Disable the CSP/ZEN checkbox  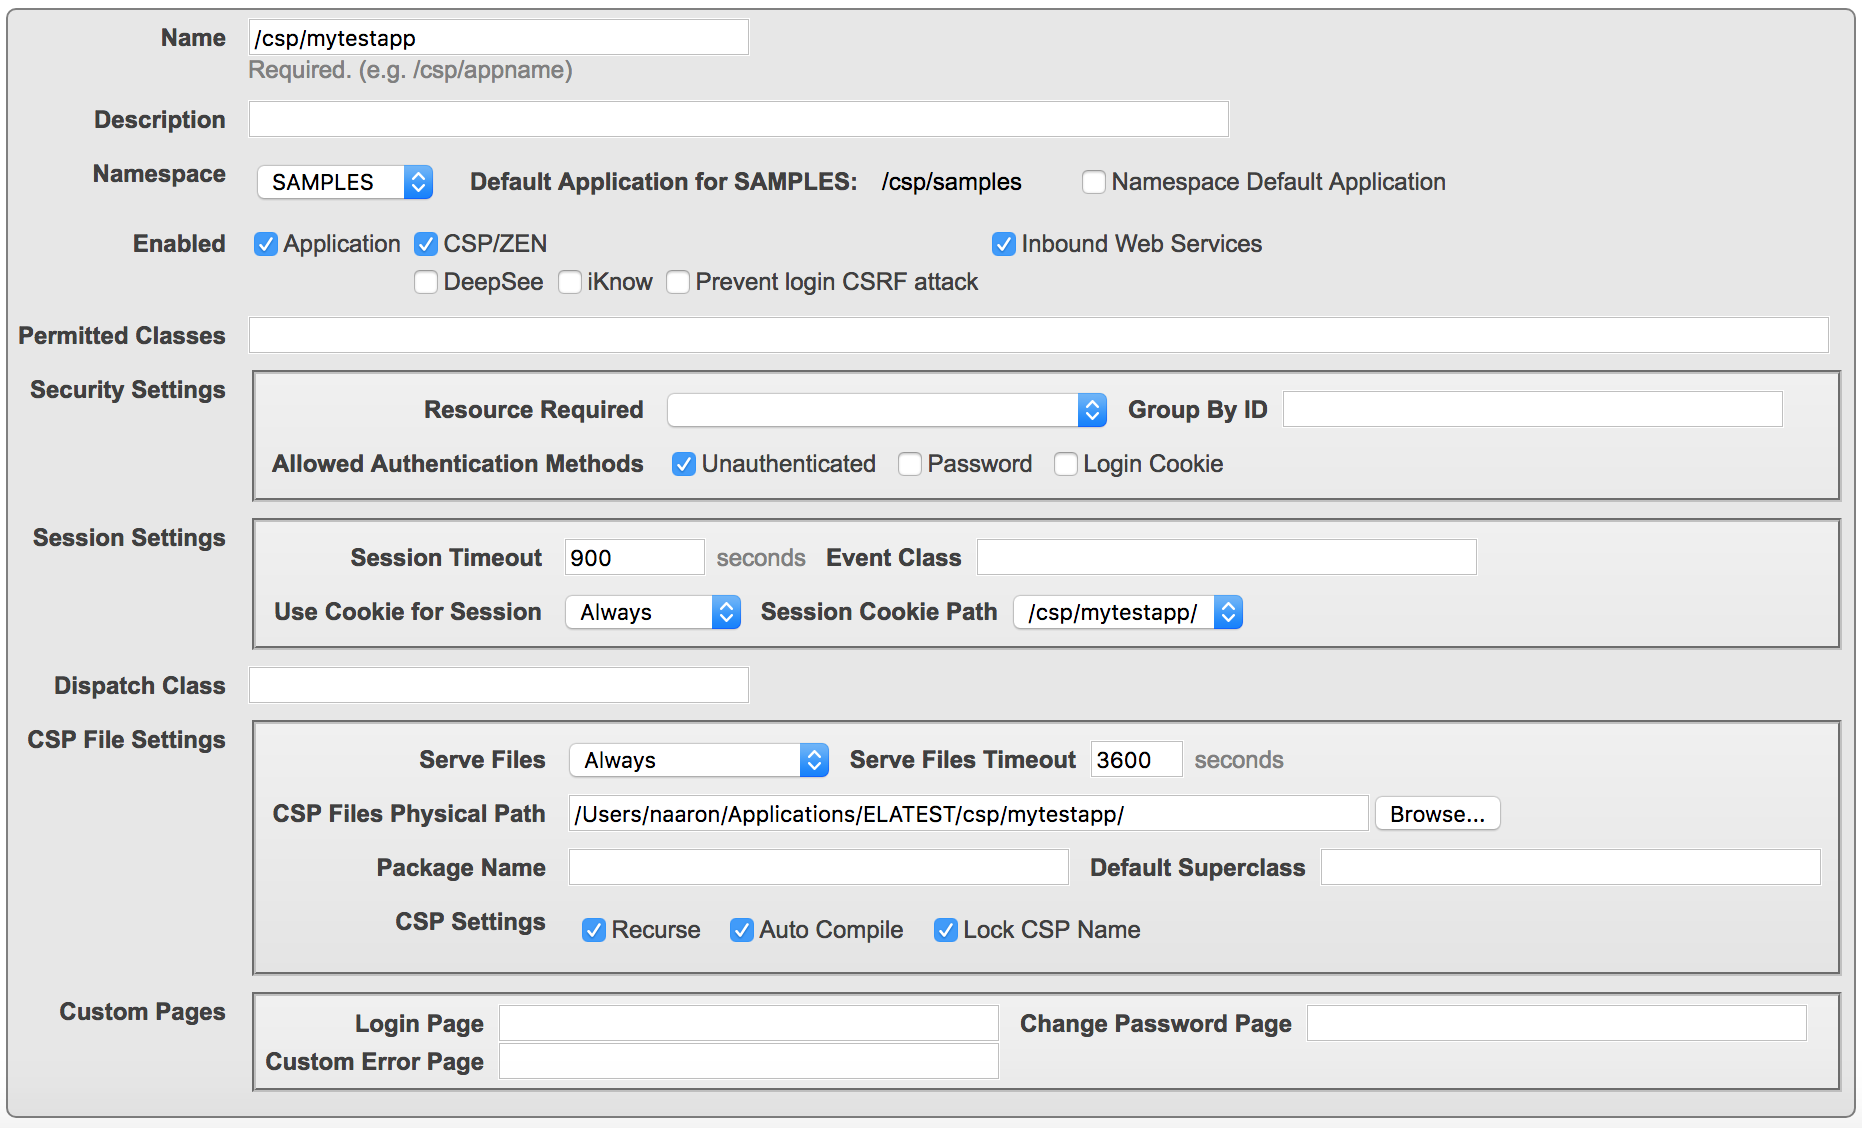point(426,244)
